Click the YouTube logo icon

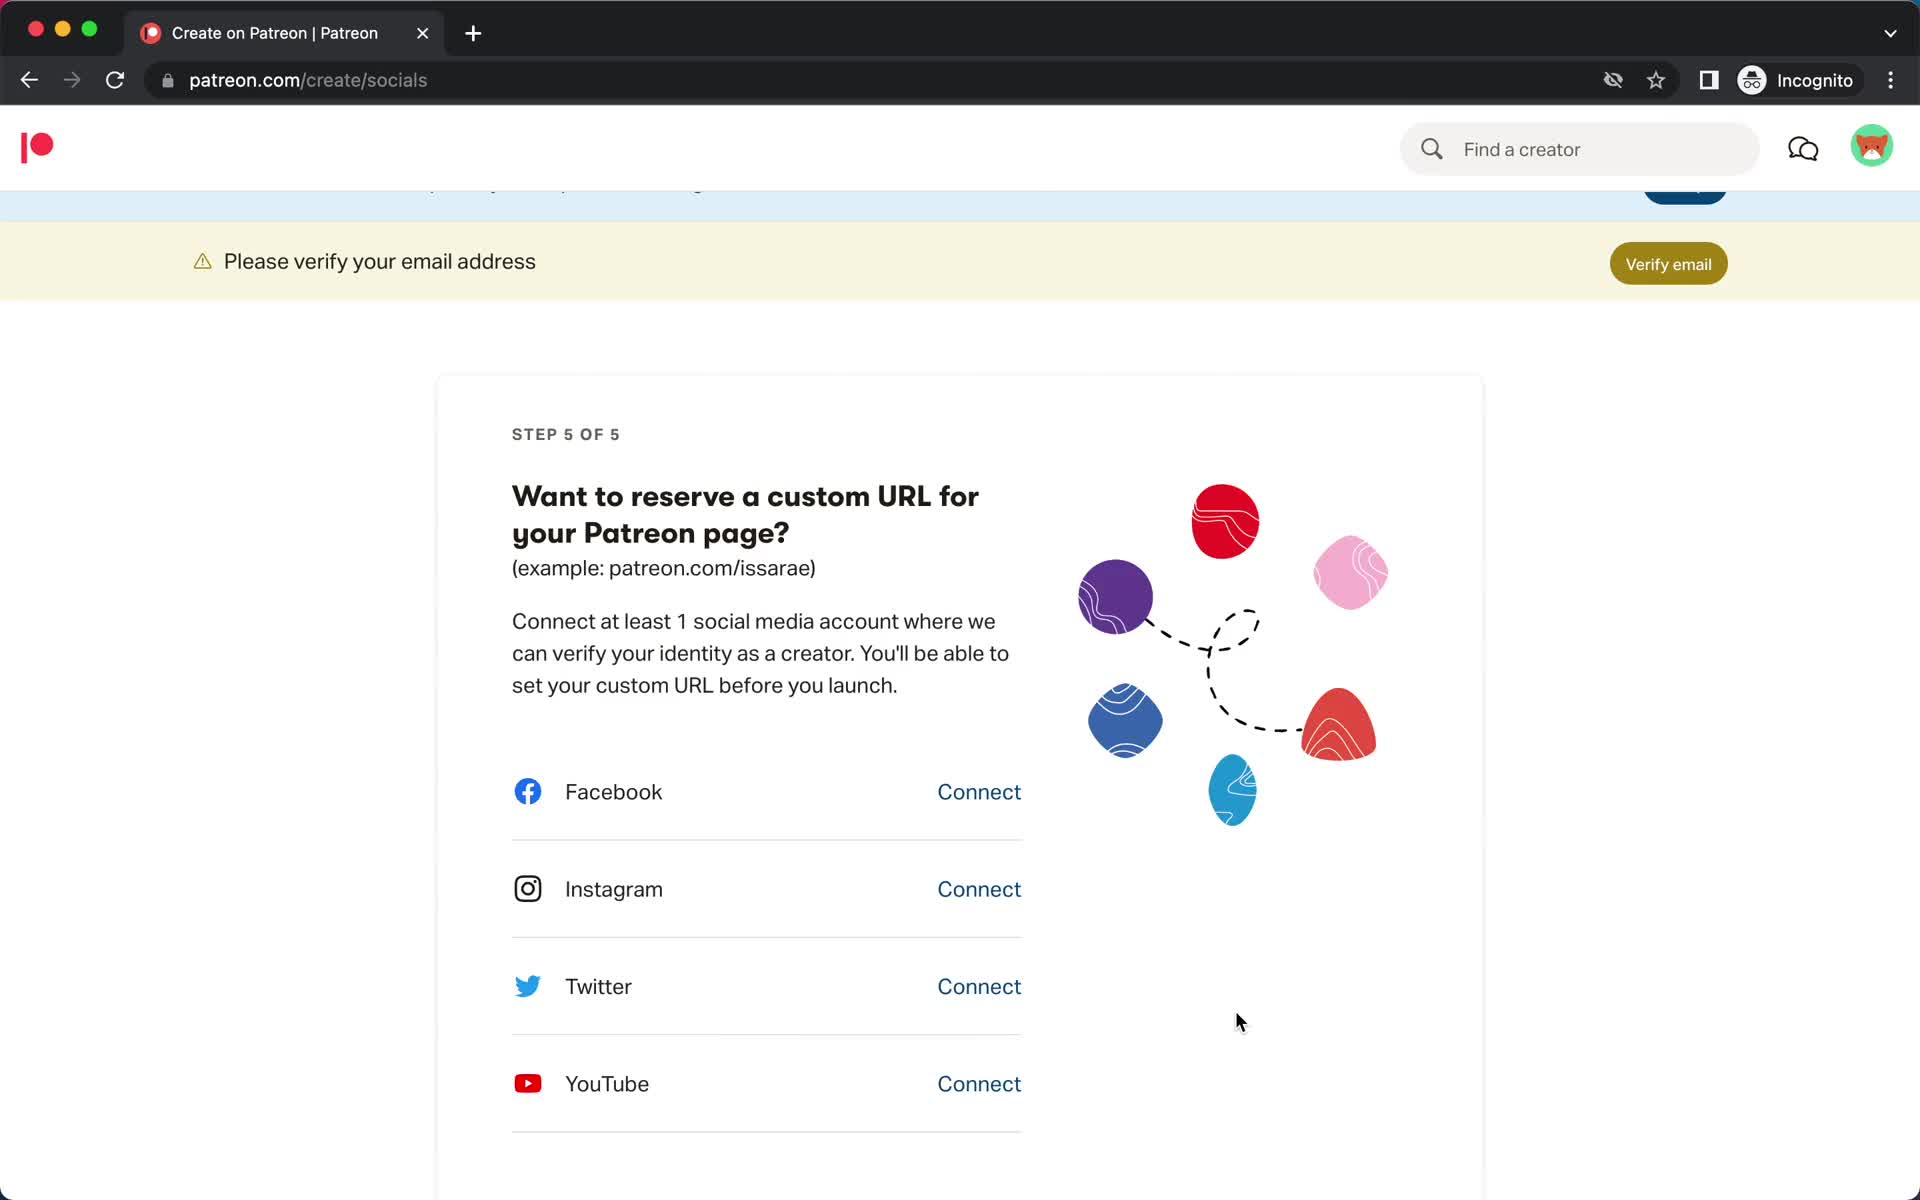pos(528,1082)
